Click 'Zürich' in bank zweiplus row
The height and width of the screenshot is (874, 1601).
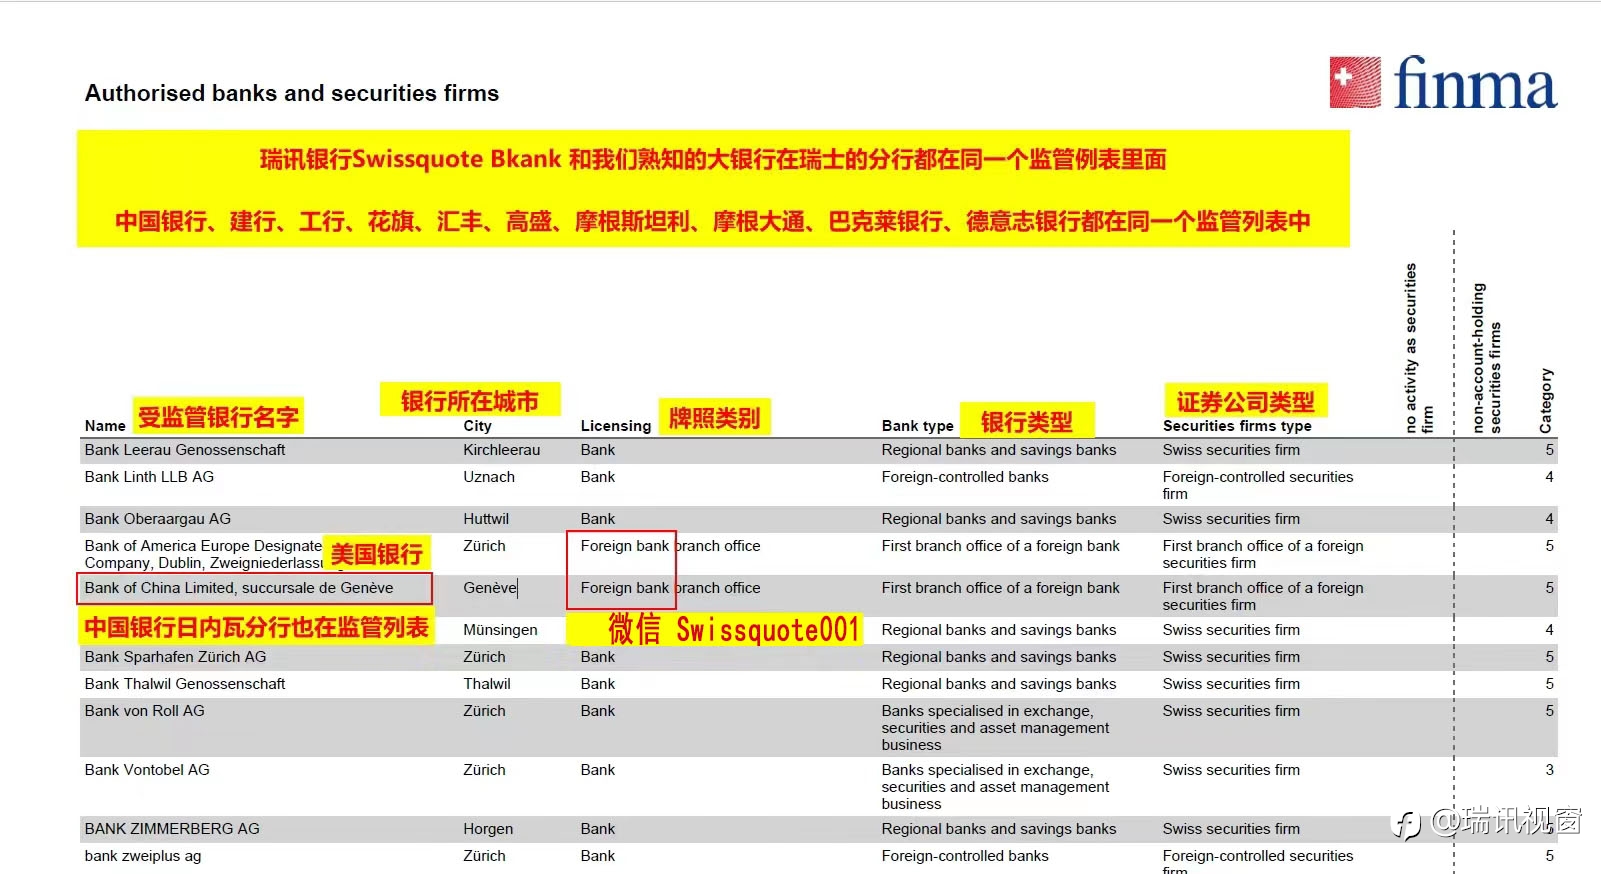pyautogui.click(x=484, y=856)
